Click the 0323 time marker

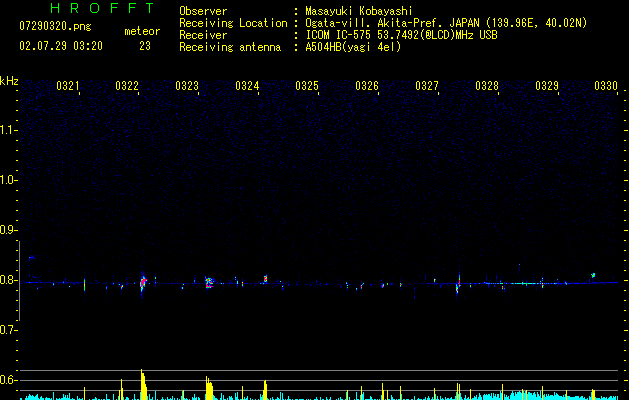point(187,86)
